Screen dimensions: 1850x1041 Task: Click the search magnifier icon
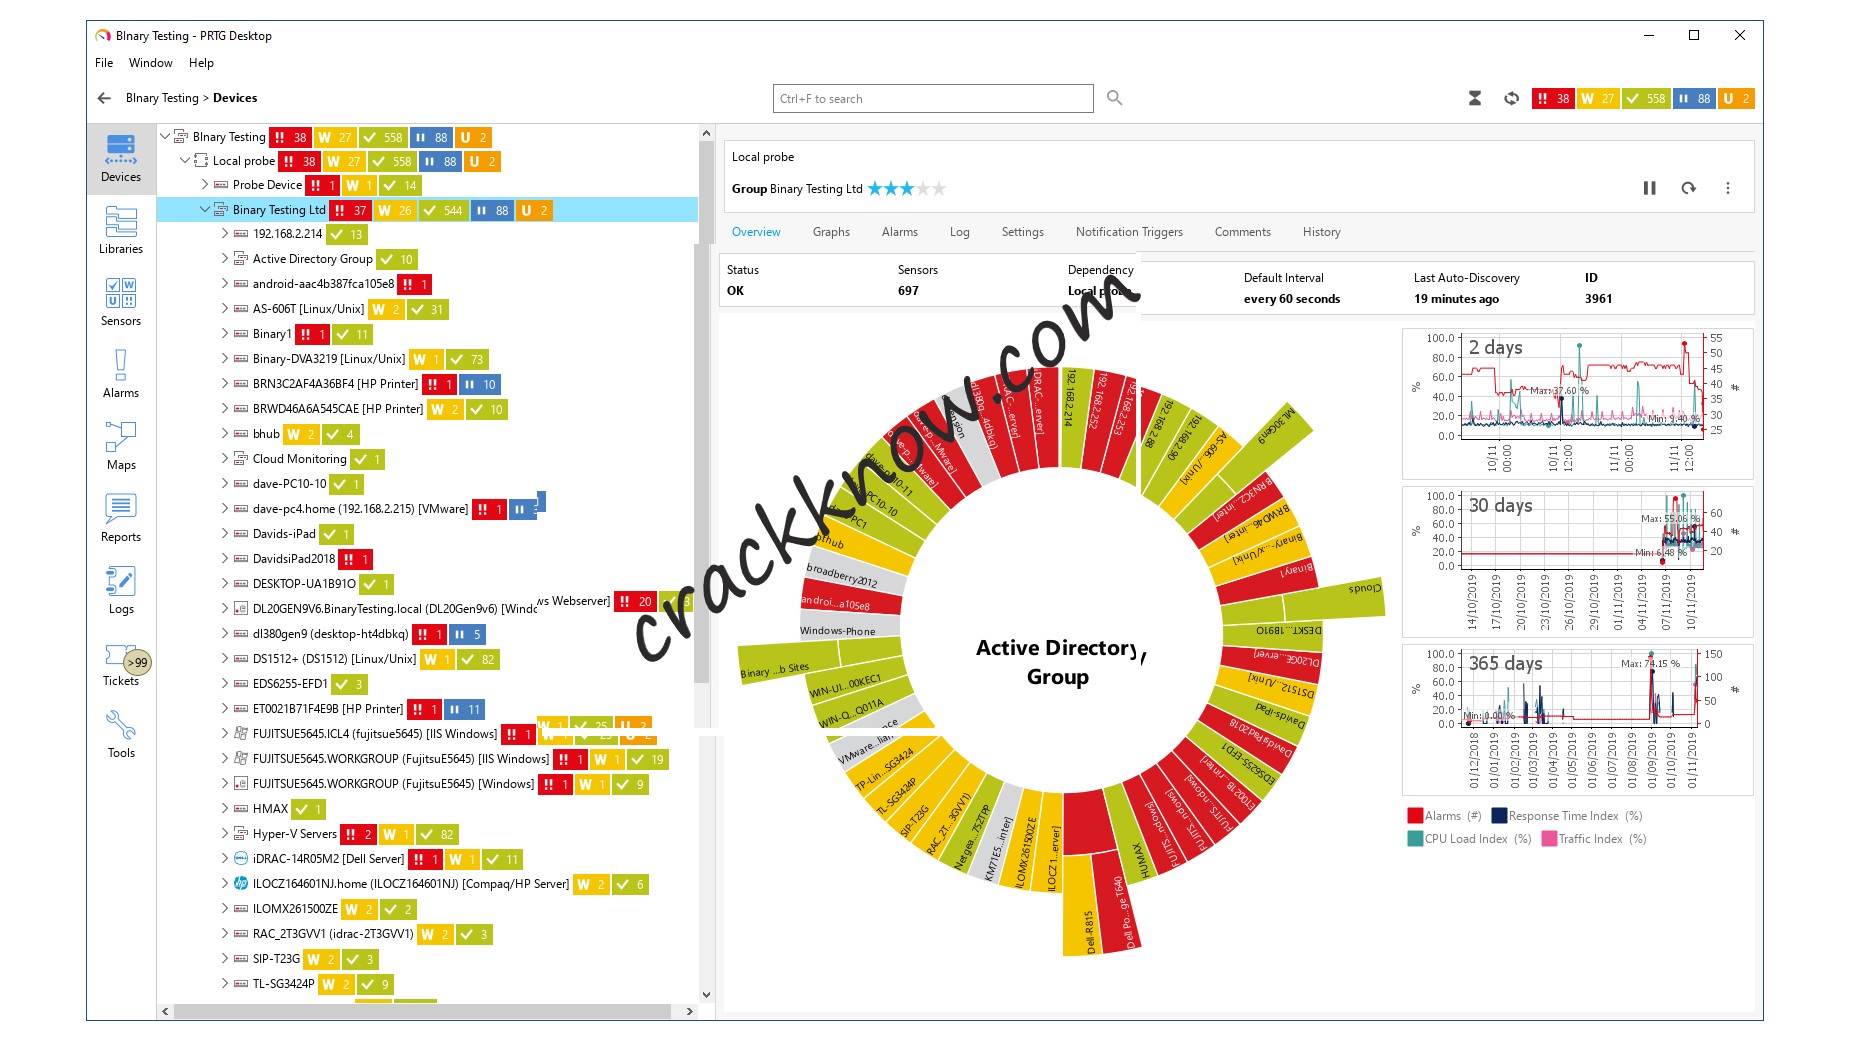1114,98
